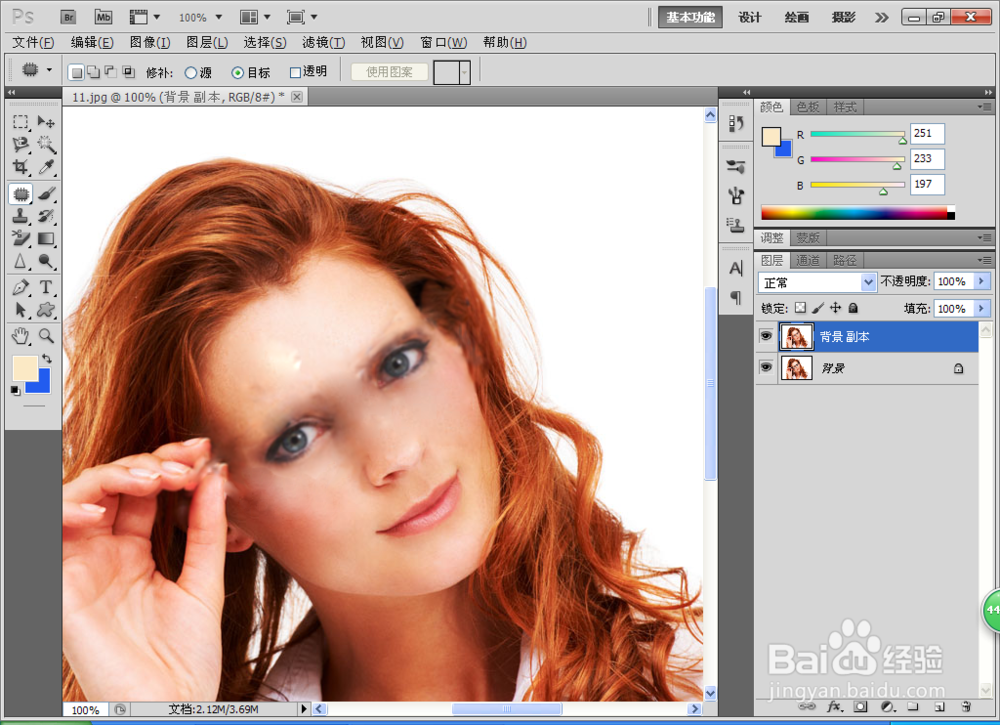Open the 图像(I) menu
This screenshot has height=725, width=1000.
(x=150, y=43)
